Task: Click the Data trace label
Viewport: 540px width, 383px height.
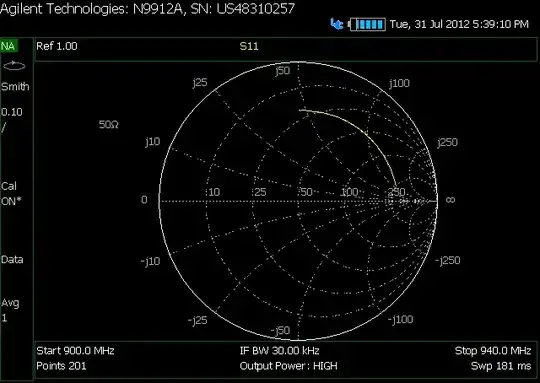Action: (12, 259)
